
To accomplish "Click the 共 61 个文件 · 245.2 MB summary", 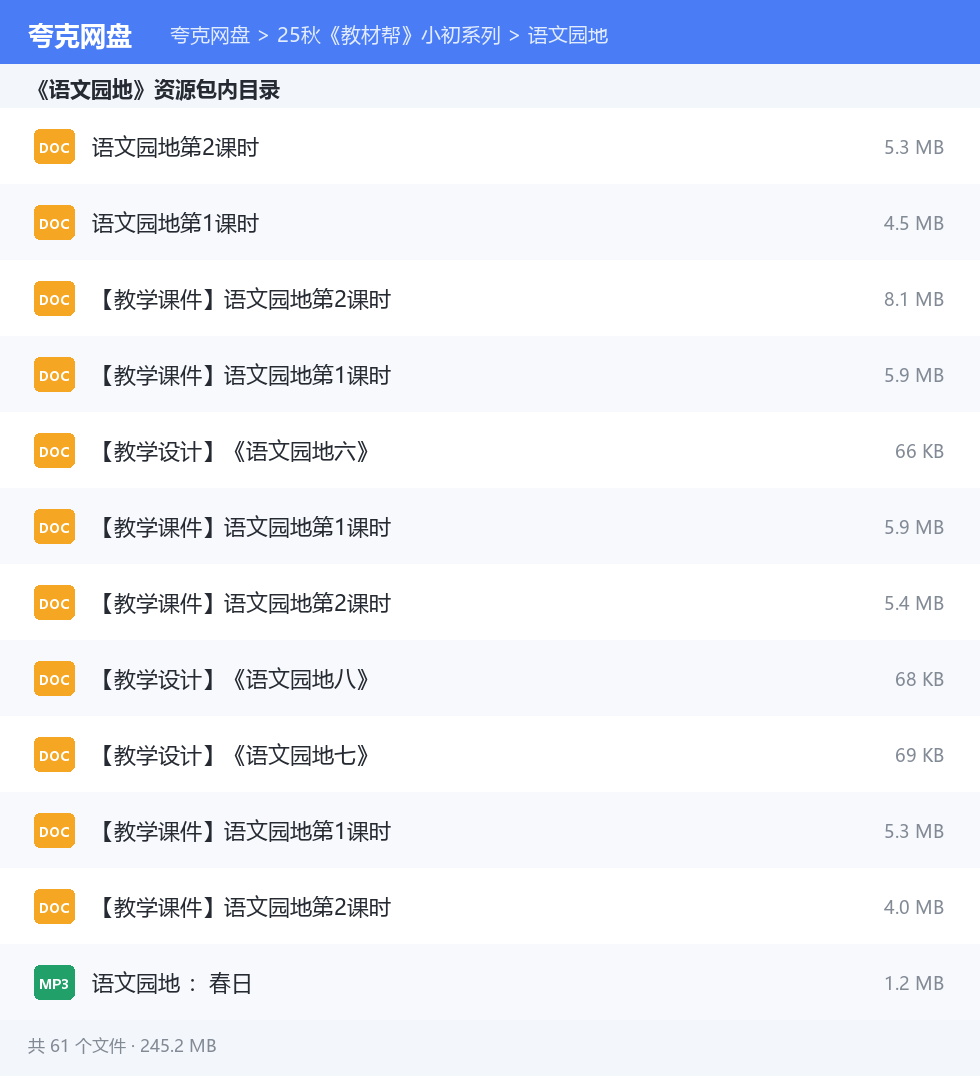I will (x=122, y=1046).
